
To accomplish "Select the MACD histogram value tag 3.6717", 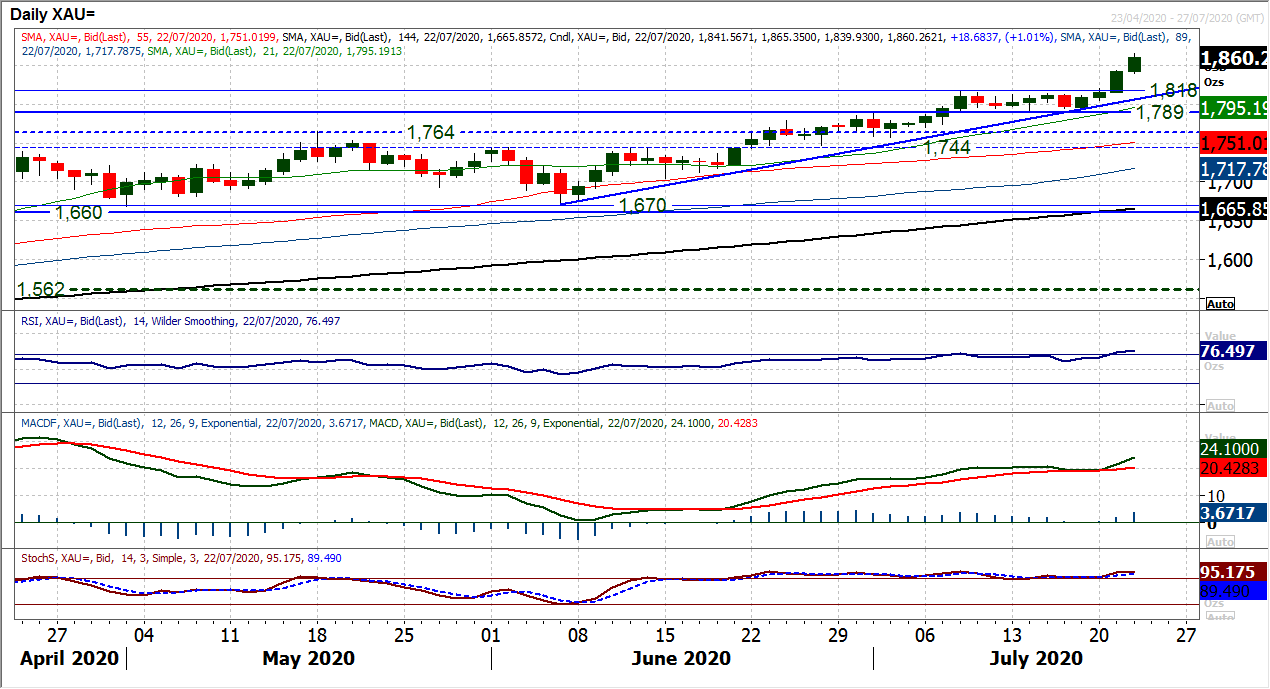I will [1233, 512].
